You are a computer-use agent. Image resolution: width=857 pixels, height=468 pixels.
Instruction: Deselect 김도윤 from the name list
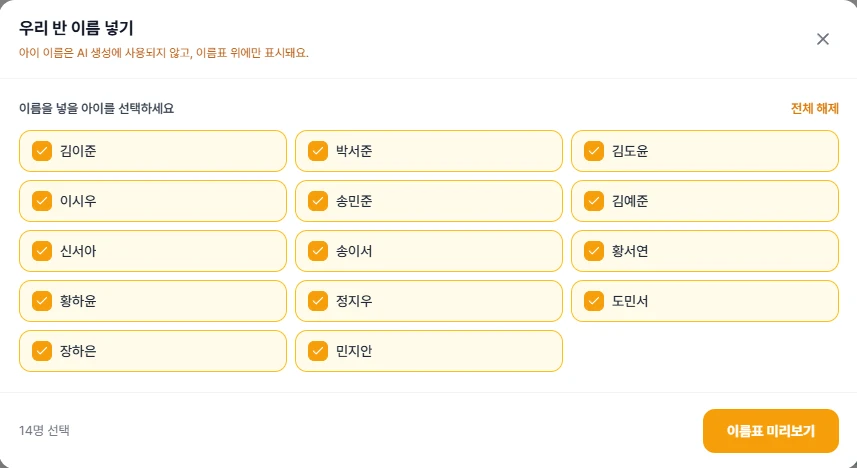[x=594, y=151]
